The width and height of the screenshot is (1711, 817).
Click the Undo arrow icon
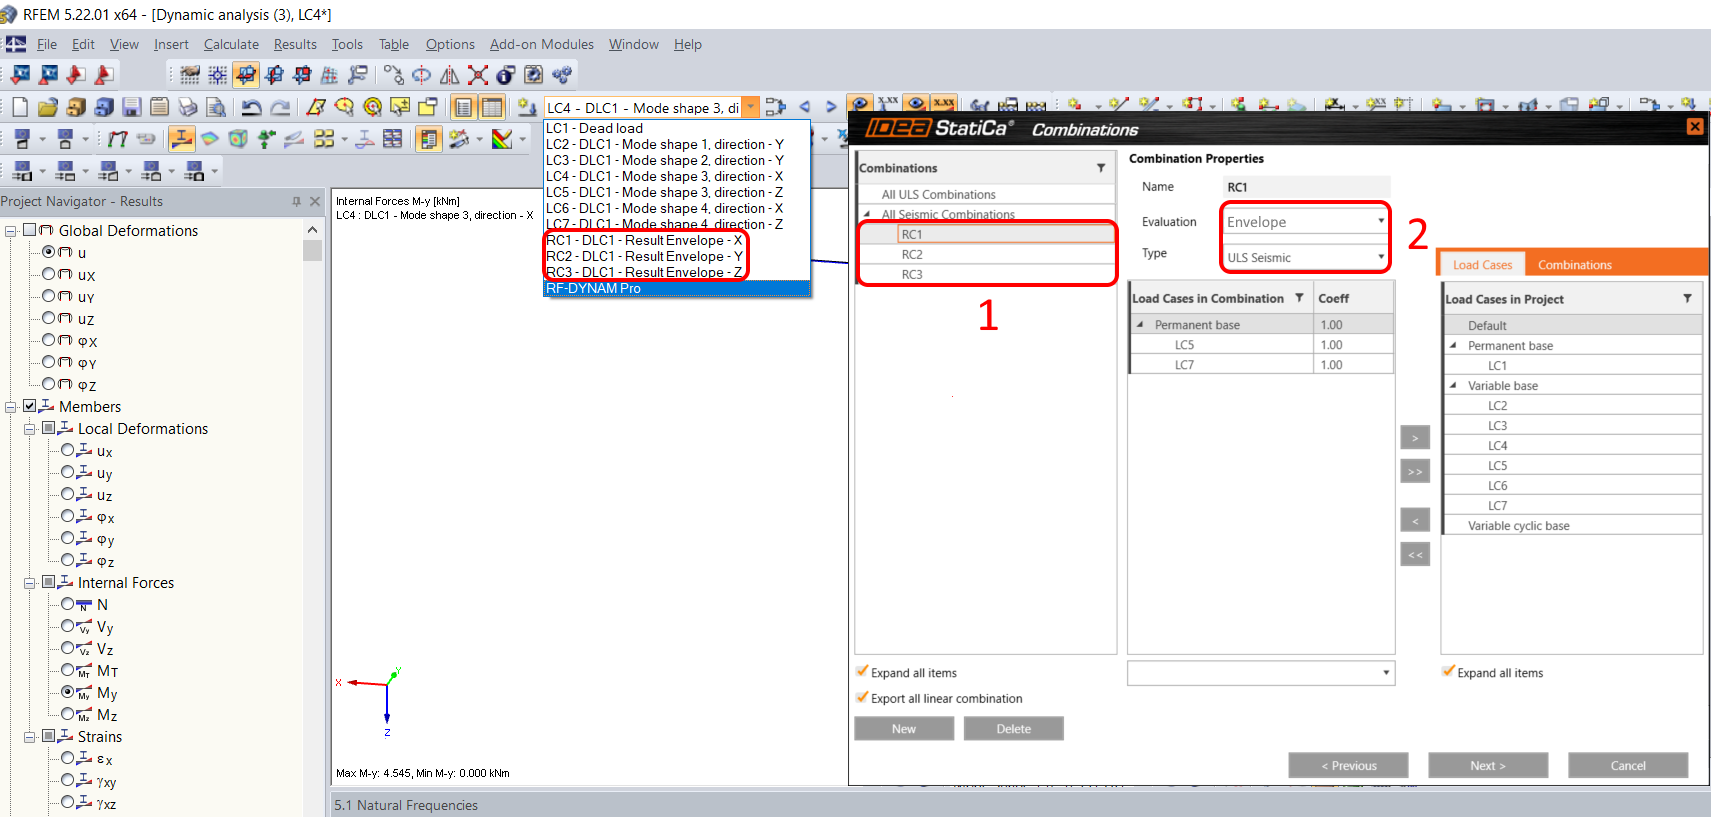[252, 107]
